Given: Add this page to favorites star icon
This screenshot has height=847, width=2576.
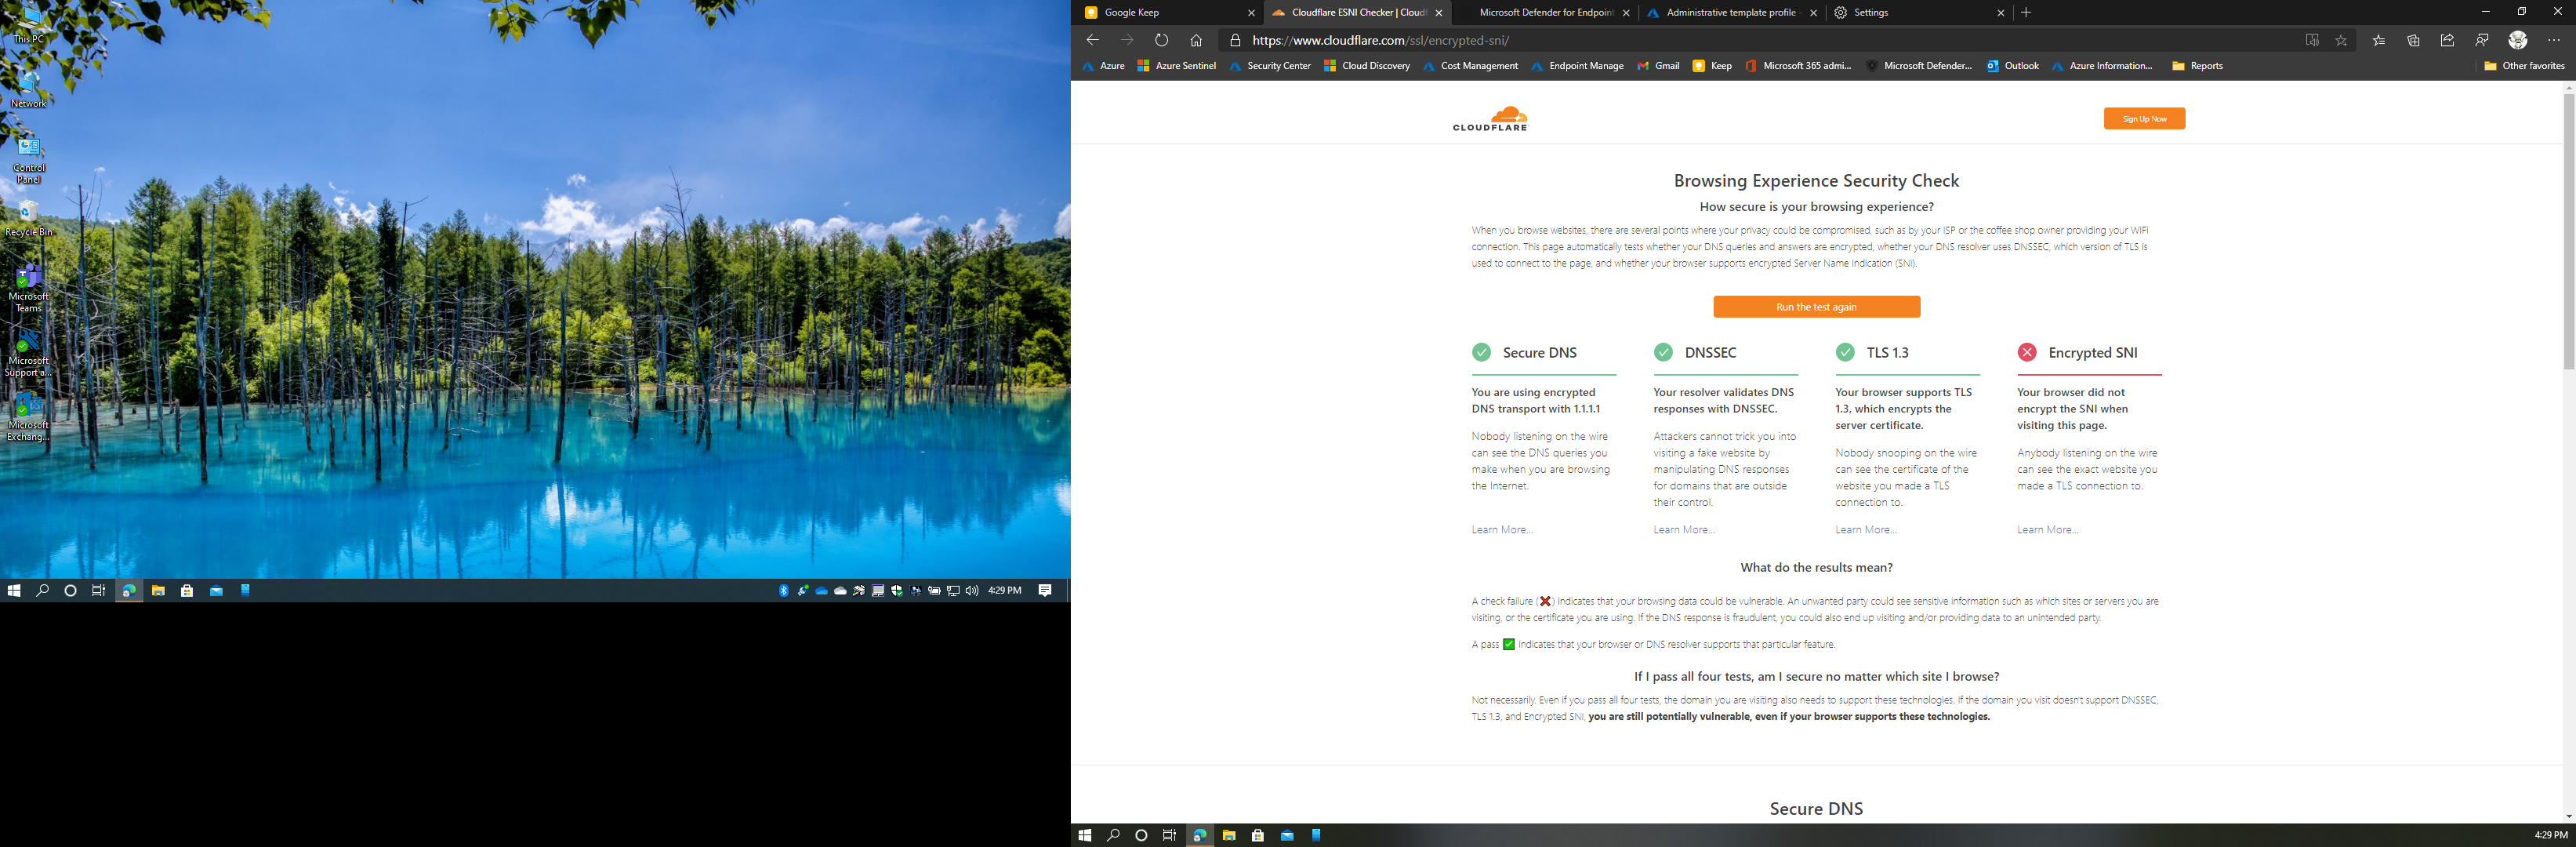Looking at the screenshot, I should (x=2341, y=41).
